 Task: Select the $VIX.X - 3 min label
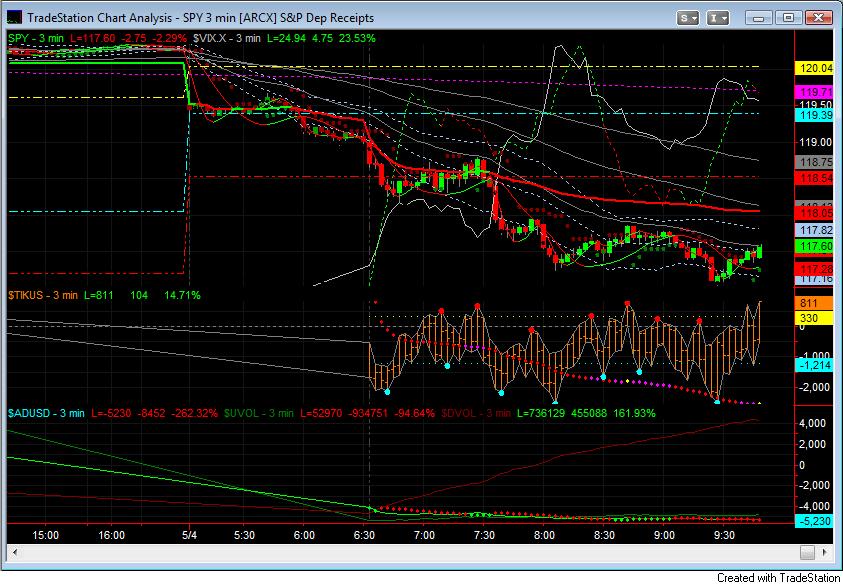(x=226, y=38)
